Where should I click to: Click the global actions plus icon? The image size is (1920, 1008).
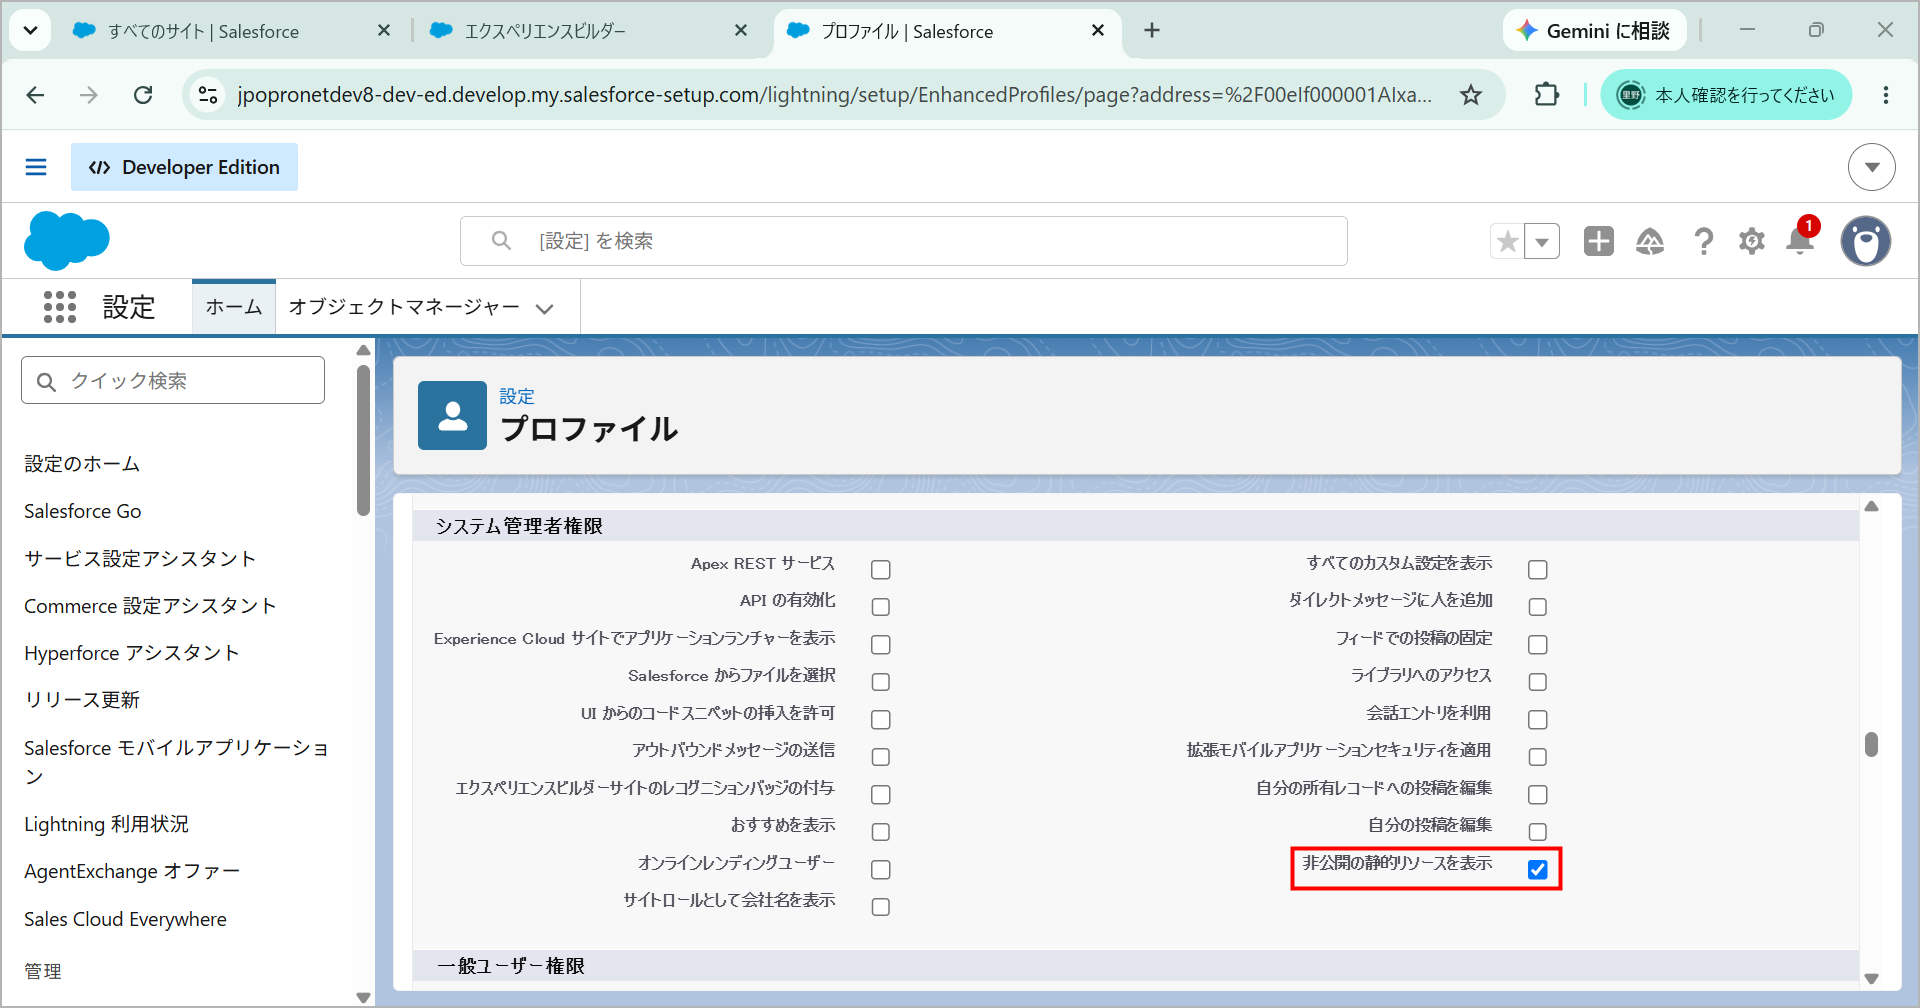[x=1599, y=241]
